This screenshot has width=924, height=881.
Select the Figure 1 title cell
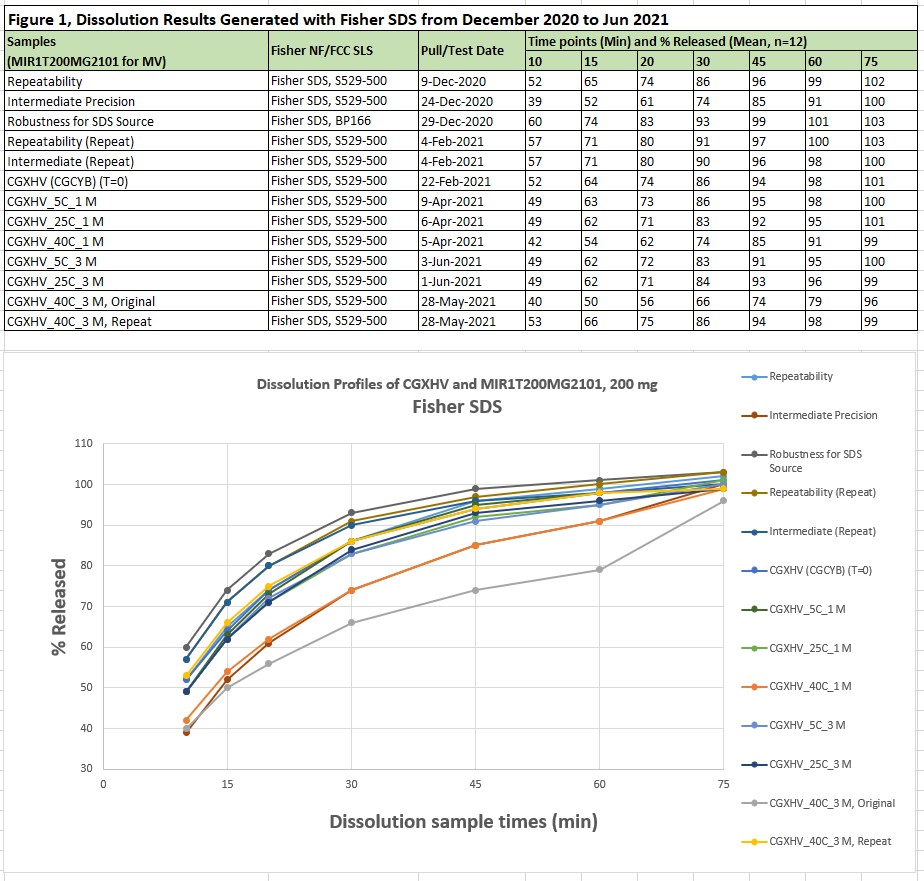pos(461,20)
